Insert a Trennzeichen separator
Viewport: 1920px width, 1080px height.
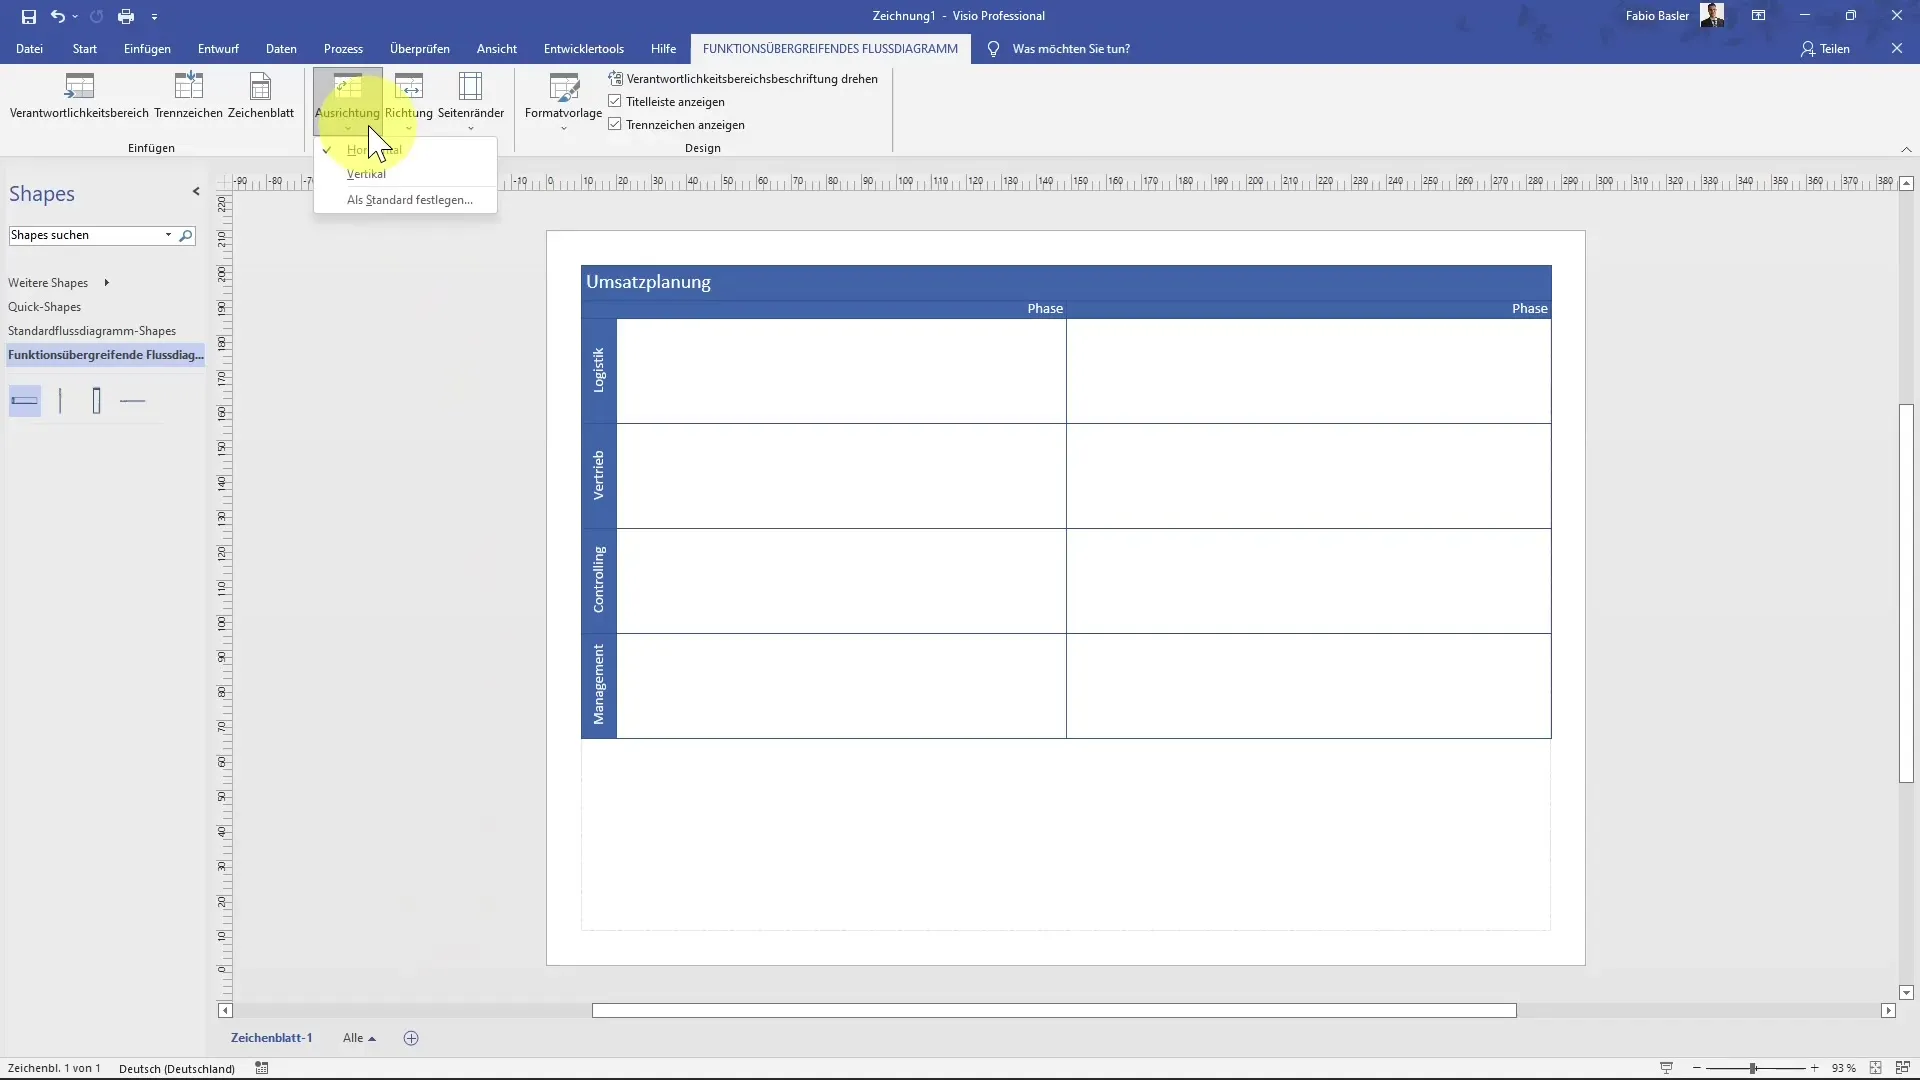tap(188, 96)
